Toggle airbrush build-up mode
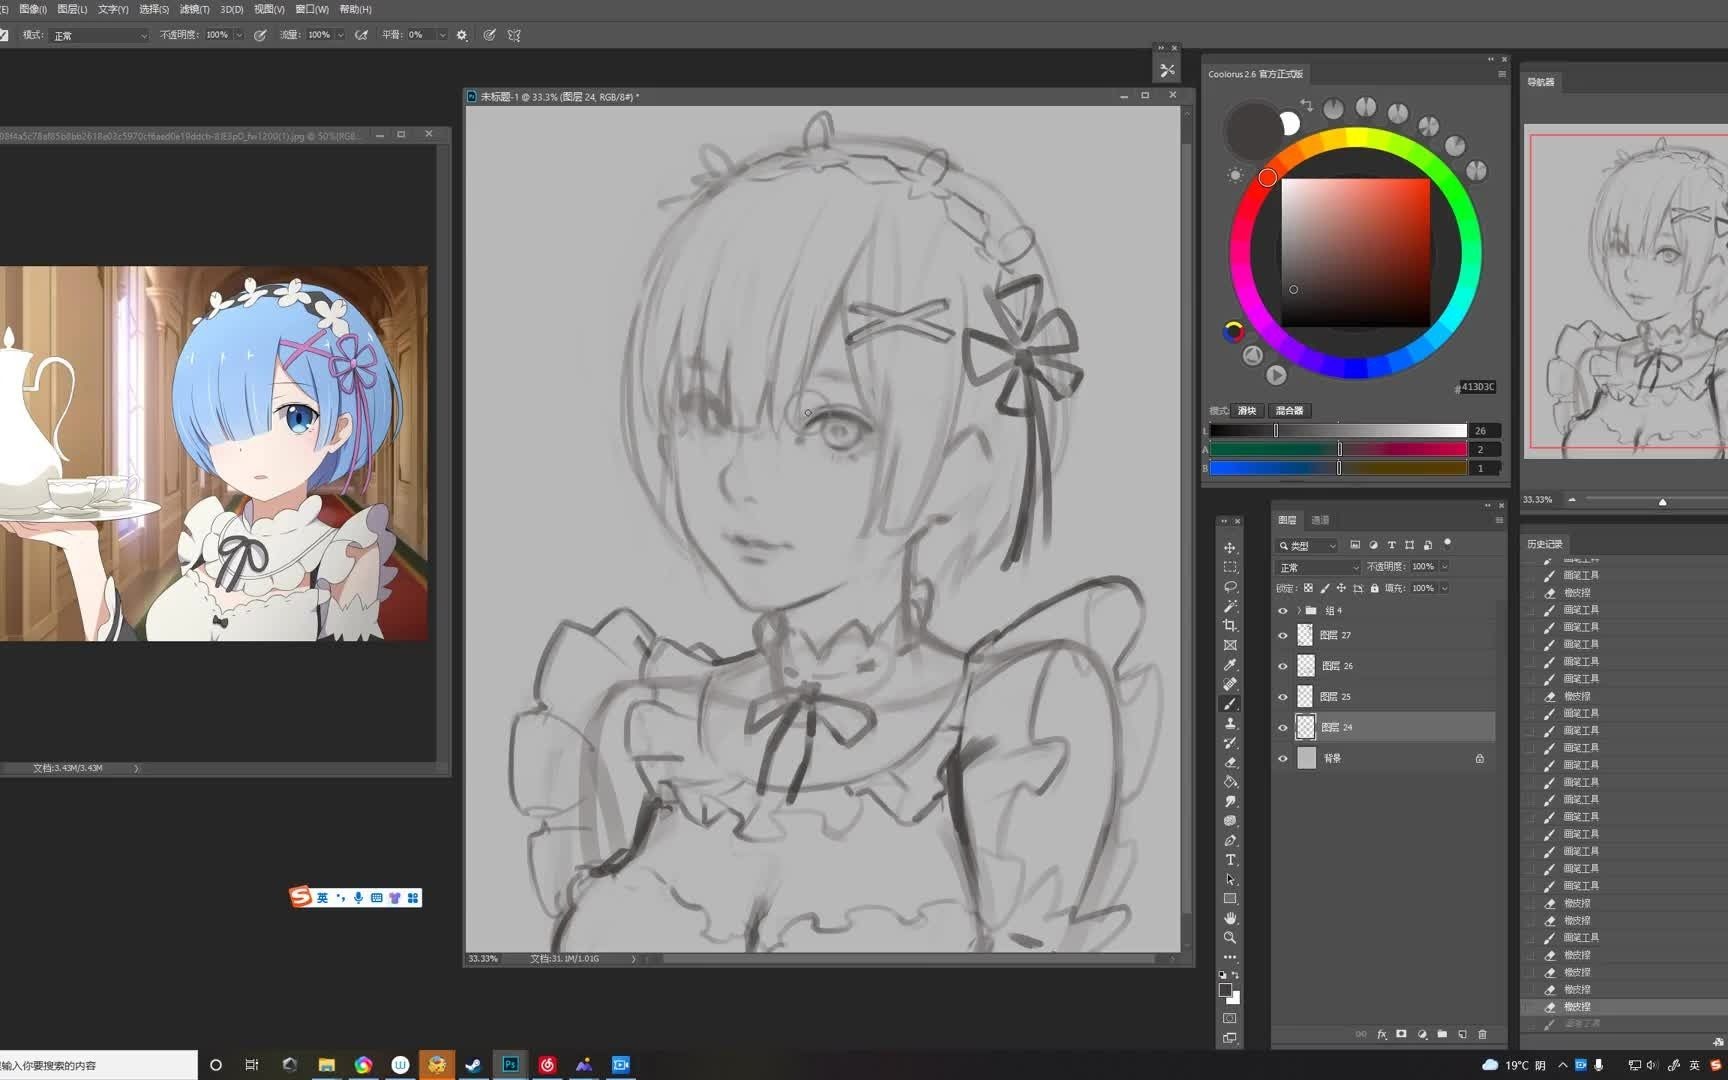Screen dimensions: 1728x1080 click(361, 35)
